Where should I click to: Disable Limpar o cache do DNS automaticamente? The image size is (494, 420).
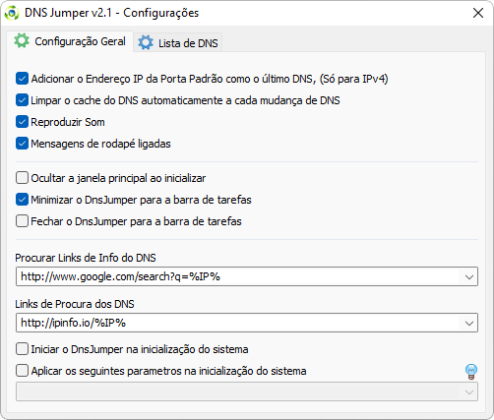pos(22,100)
